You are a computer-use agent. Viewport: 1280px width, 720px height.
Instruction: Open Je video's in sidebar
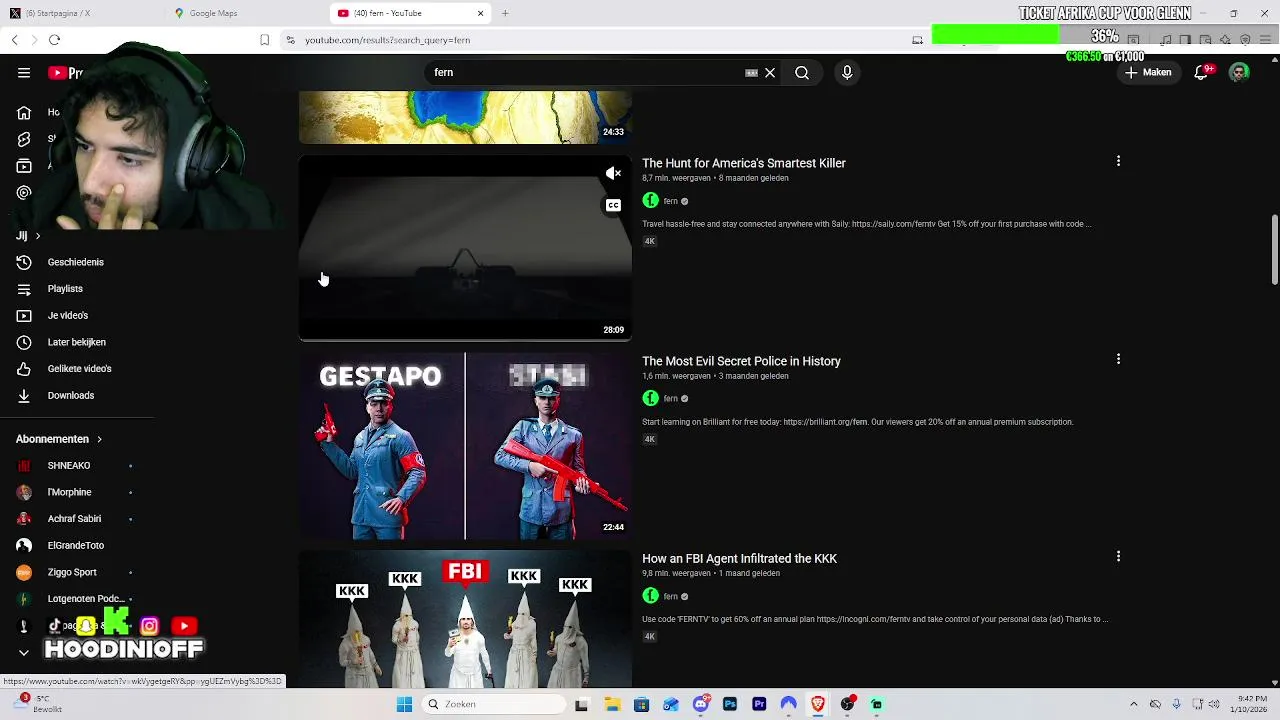coord(68,316)
